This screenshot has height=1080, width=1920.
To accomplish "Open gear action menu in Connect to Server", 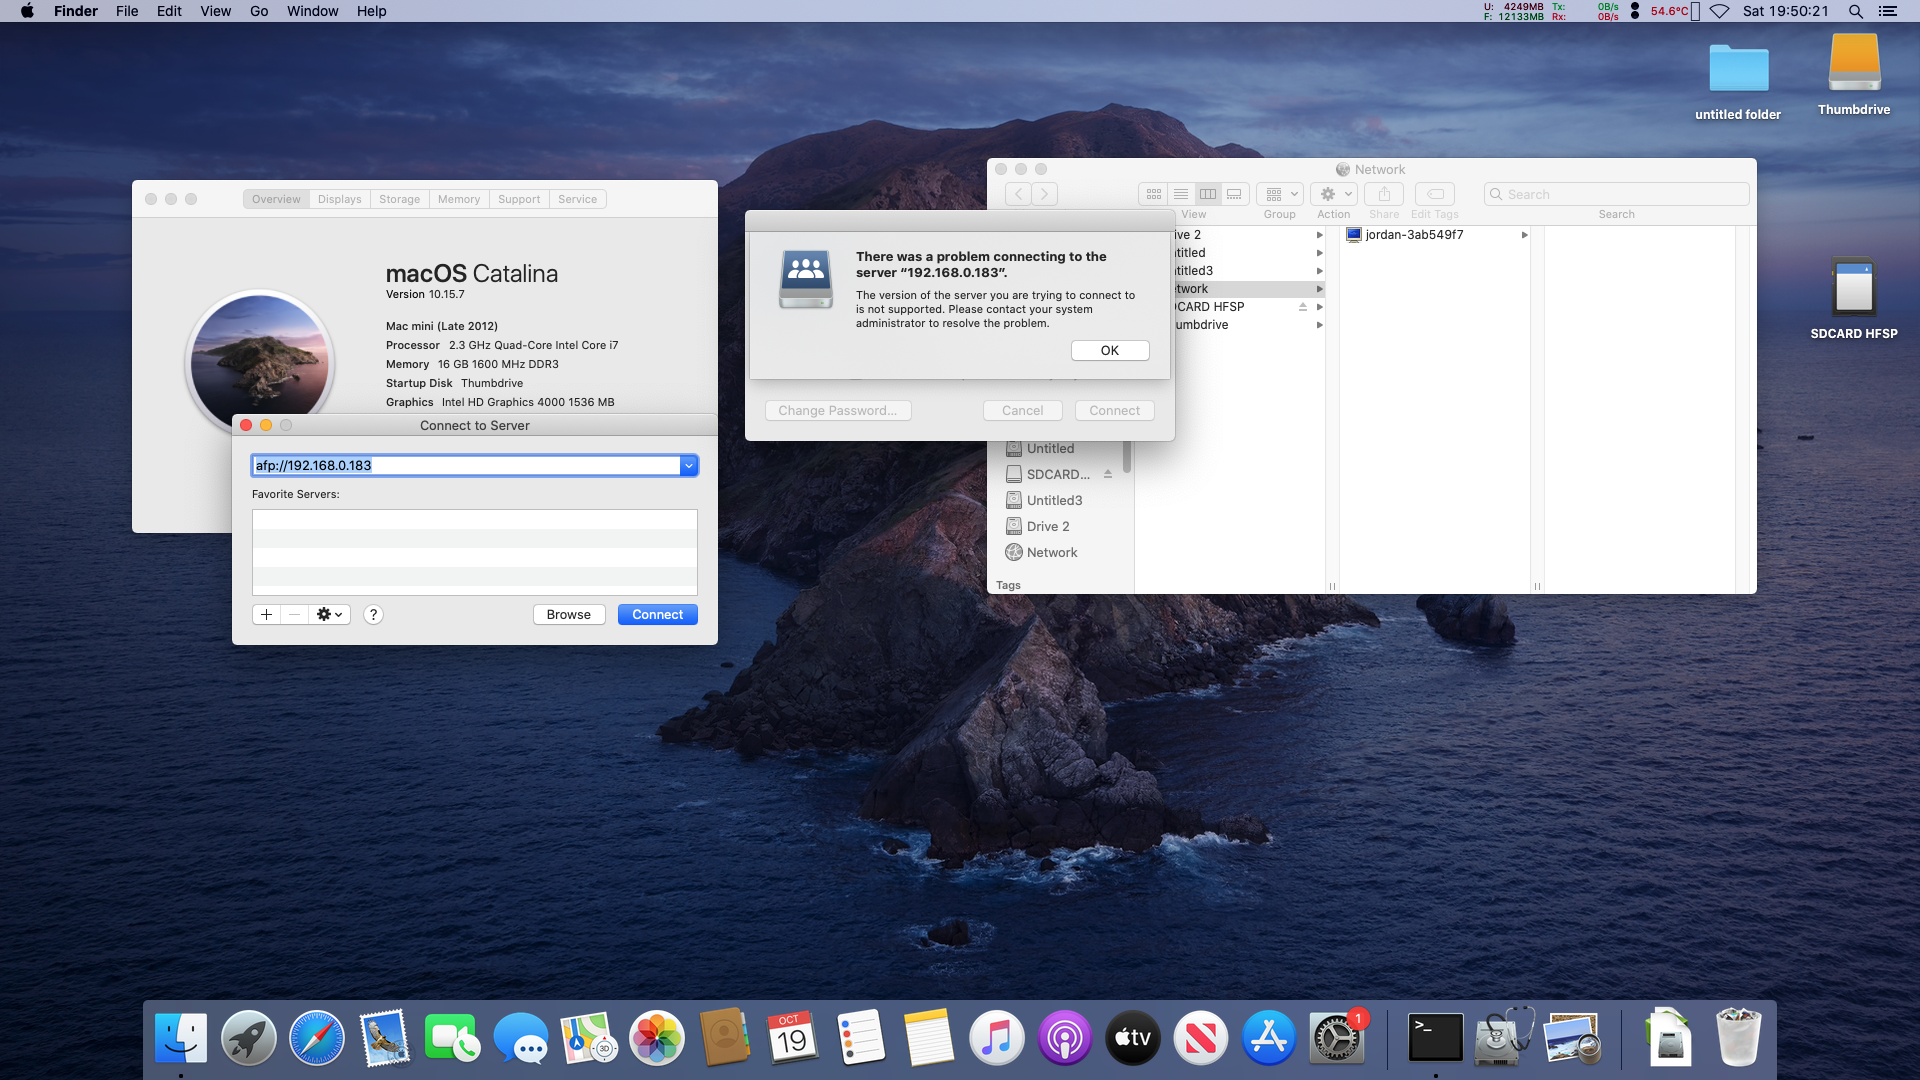I will pyautogui.click(x=329, y=614).
